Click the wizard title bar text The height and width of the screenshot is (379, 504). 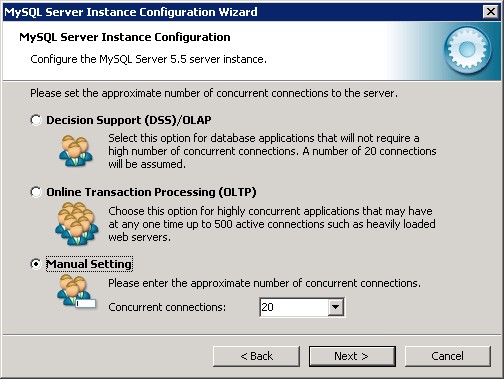(x=131, y=12)
